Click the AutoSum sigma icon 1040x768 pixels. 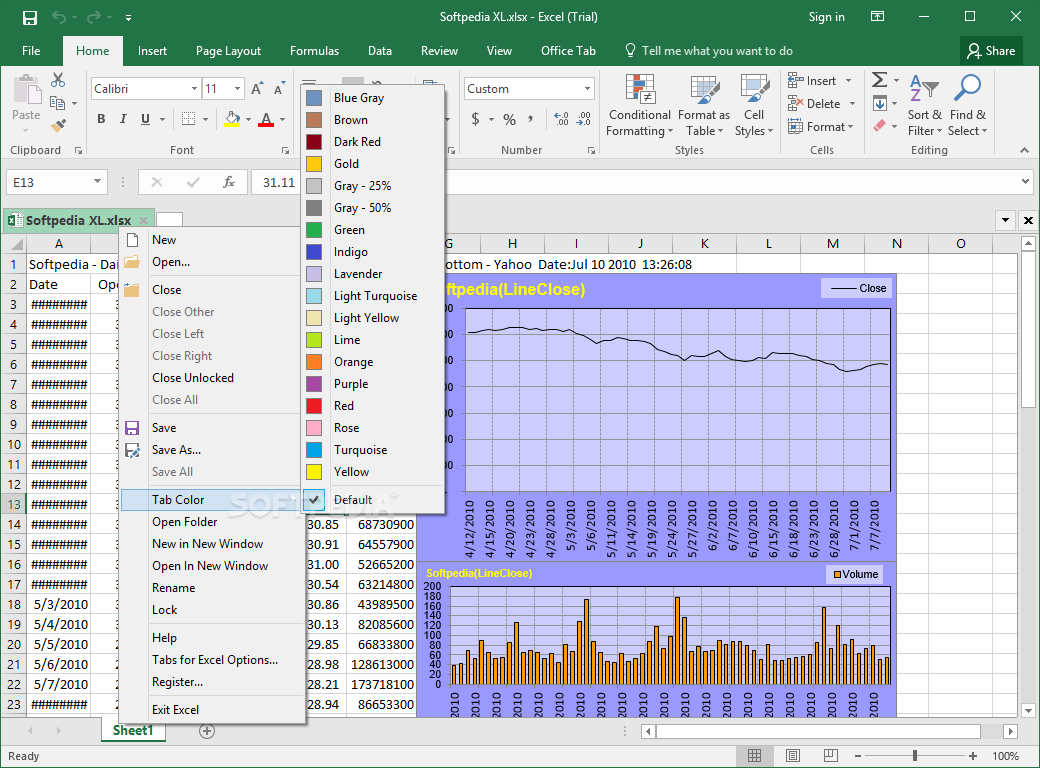[x=879, y=80]
